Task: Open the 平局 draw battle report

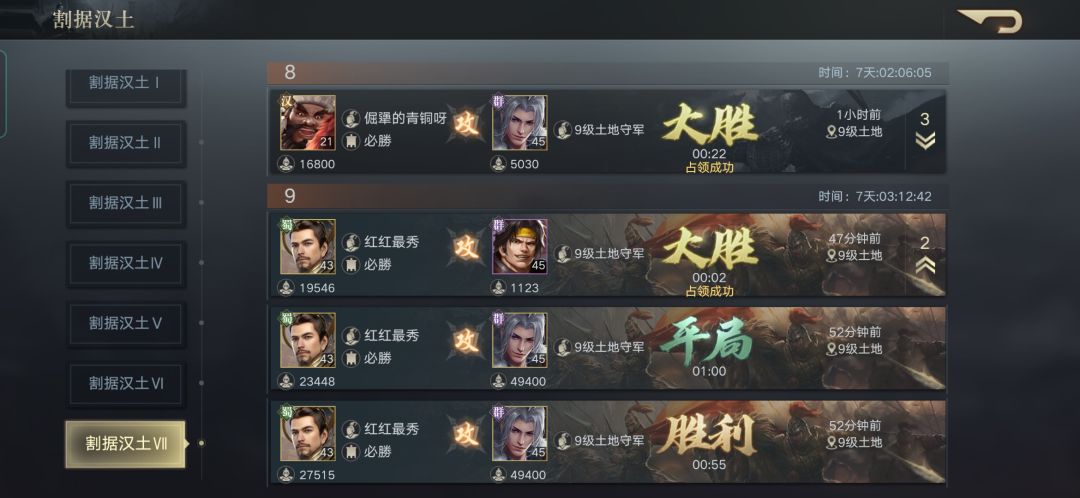Action: (607, 349)
